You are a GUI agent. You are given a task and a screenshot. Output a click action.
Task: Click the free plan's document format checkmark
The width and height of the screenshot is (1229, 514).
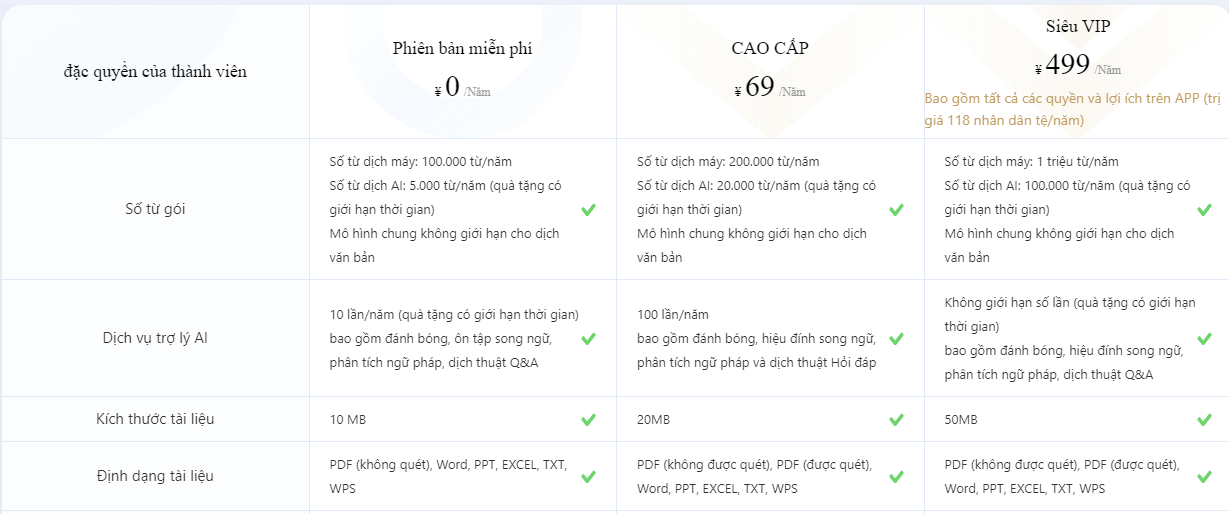click(x=588, y=477)
